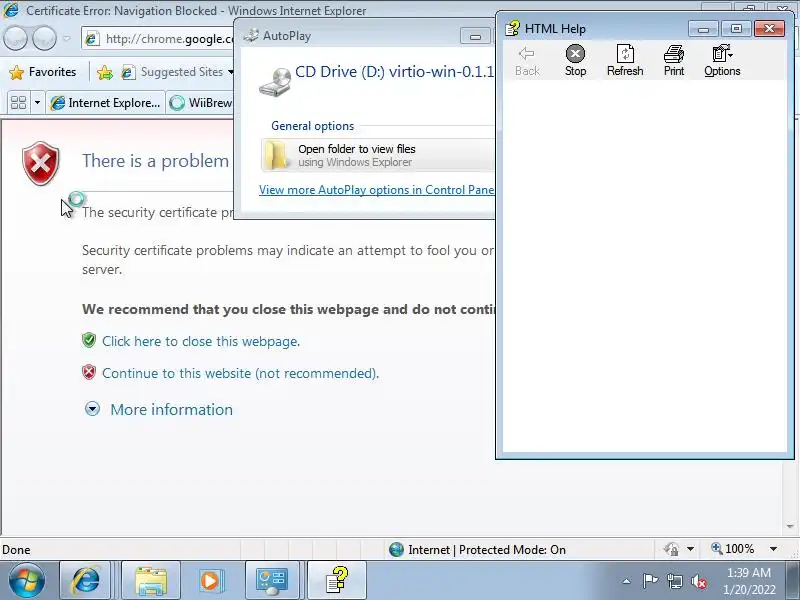Open InPrivate filtering dropdown in status bar
The height and width of the screenshot is (600, 800).
pos(690,549)
